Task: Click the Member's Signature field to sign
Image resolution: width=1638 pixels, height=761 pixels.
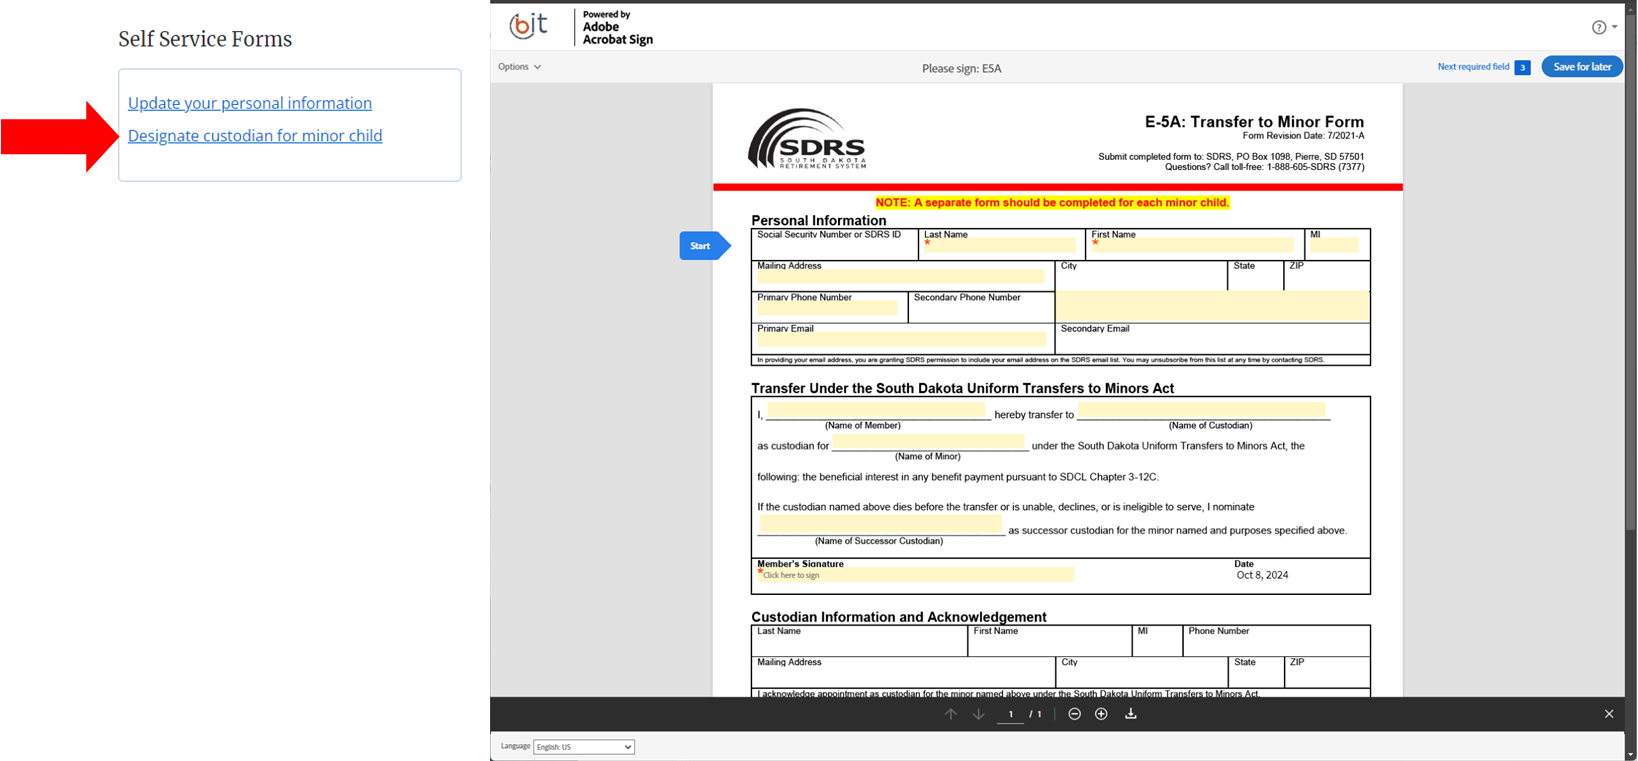Action: point(916,575)
